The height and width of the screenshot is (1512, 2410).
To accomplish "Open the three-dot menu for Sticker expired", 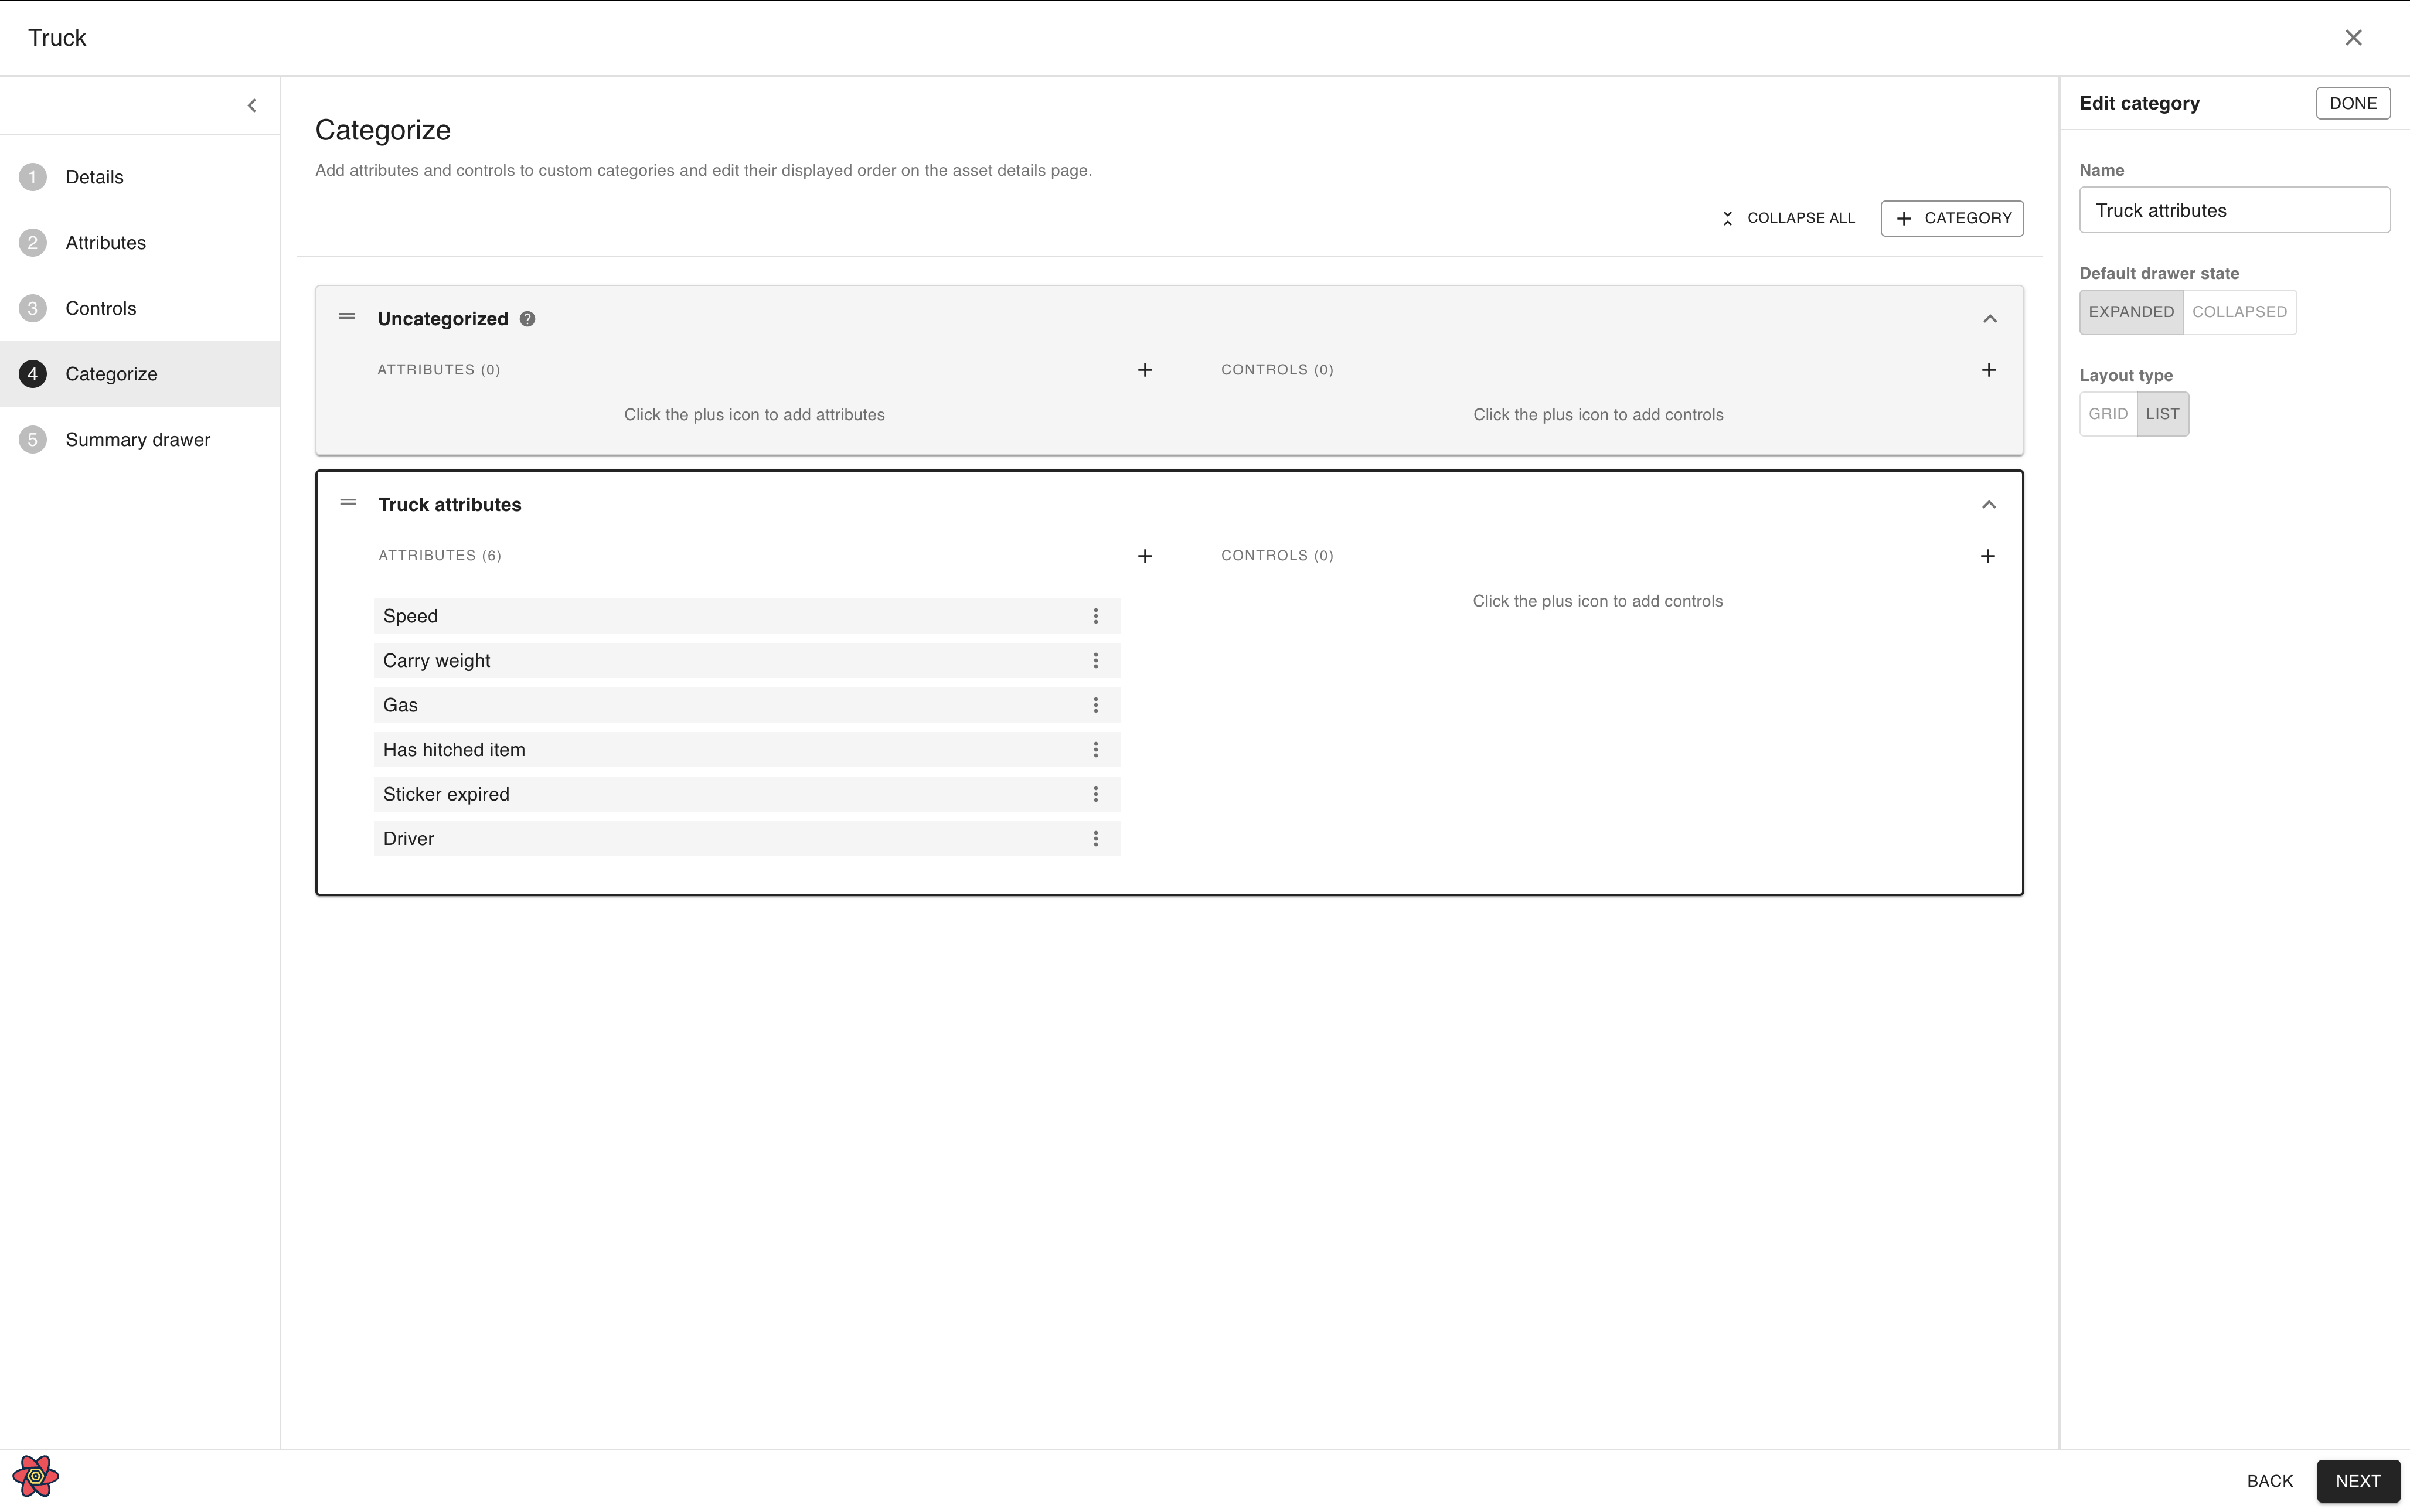I will click(1095, 794).
